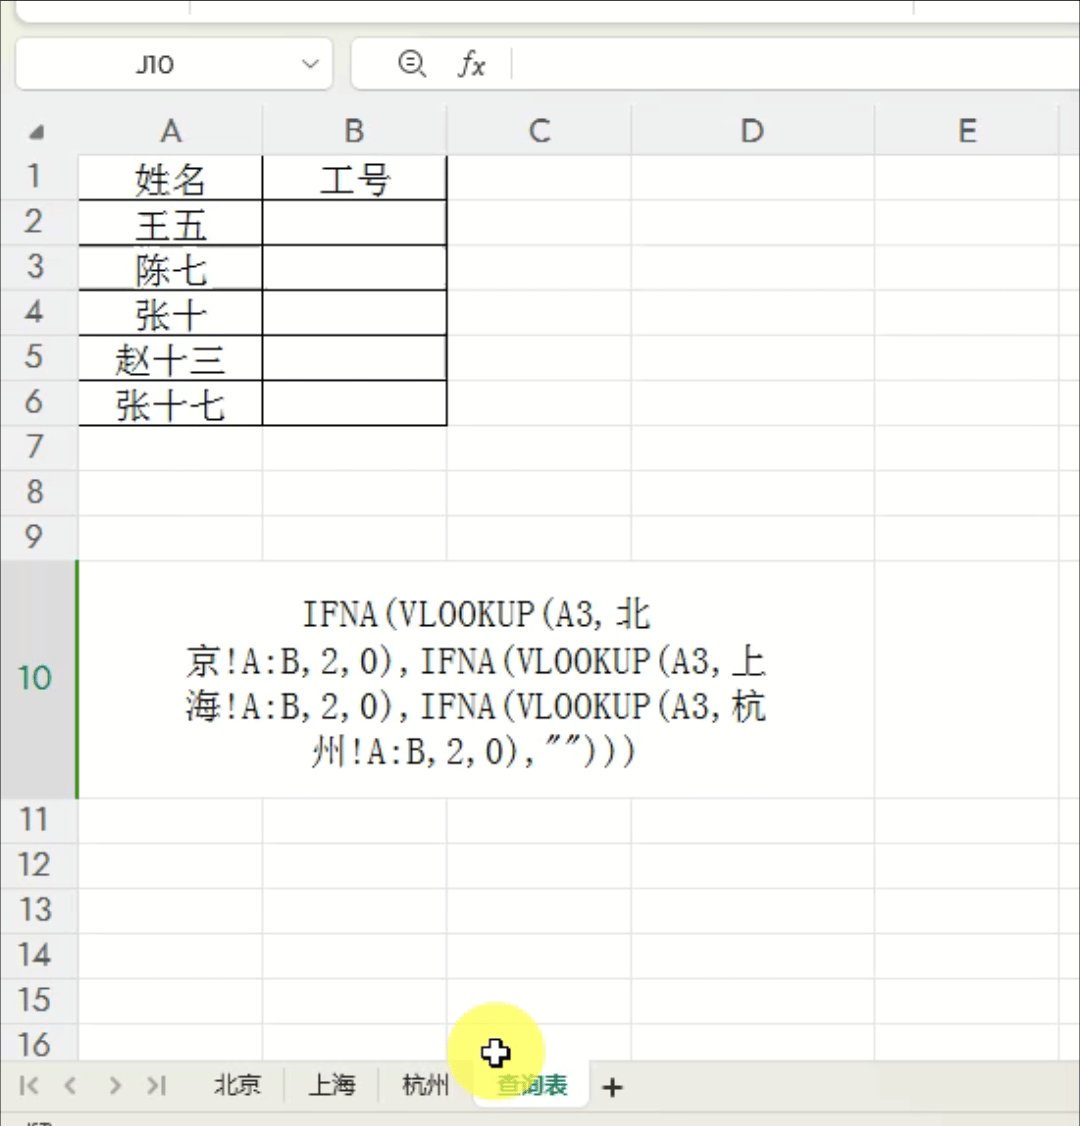
Task: Add a new worksheet with the plus icon
Action: [x=612, y=1087]
